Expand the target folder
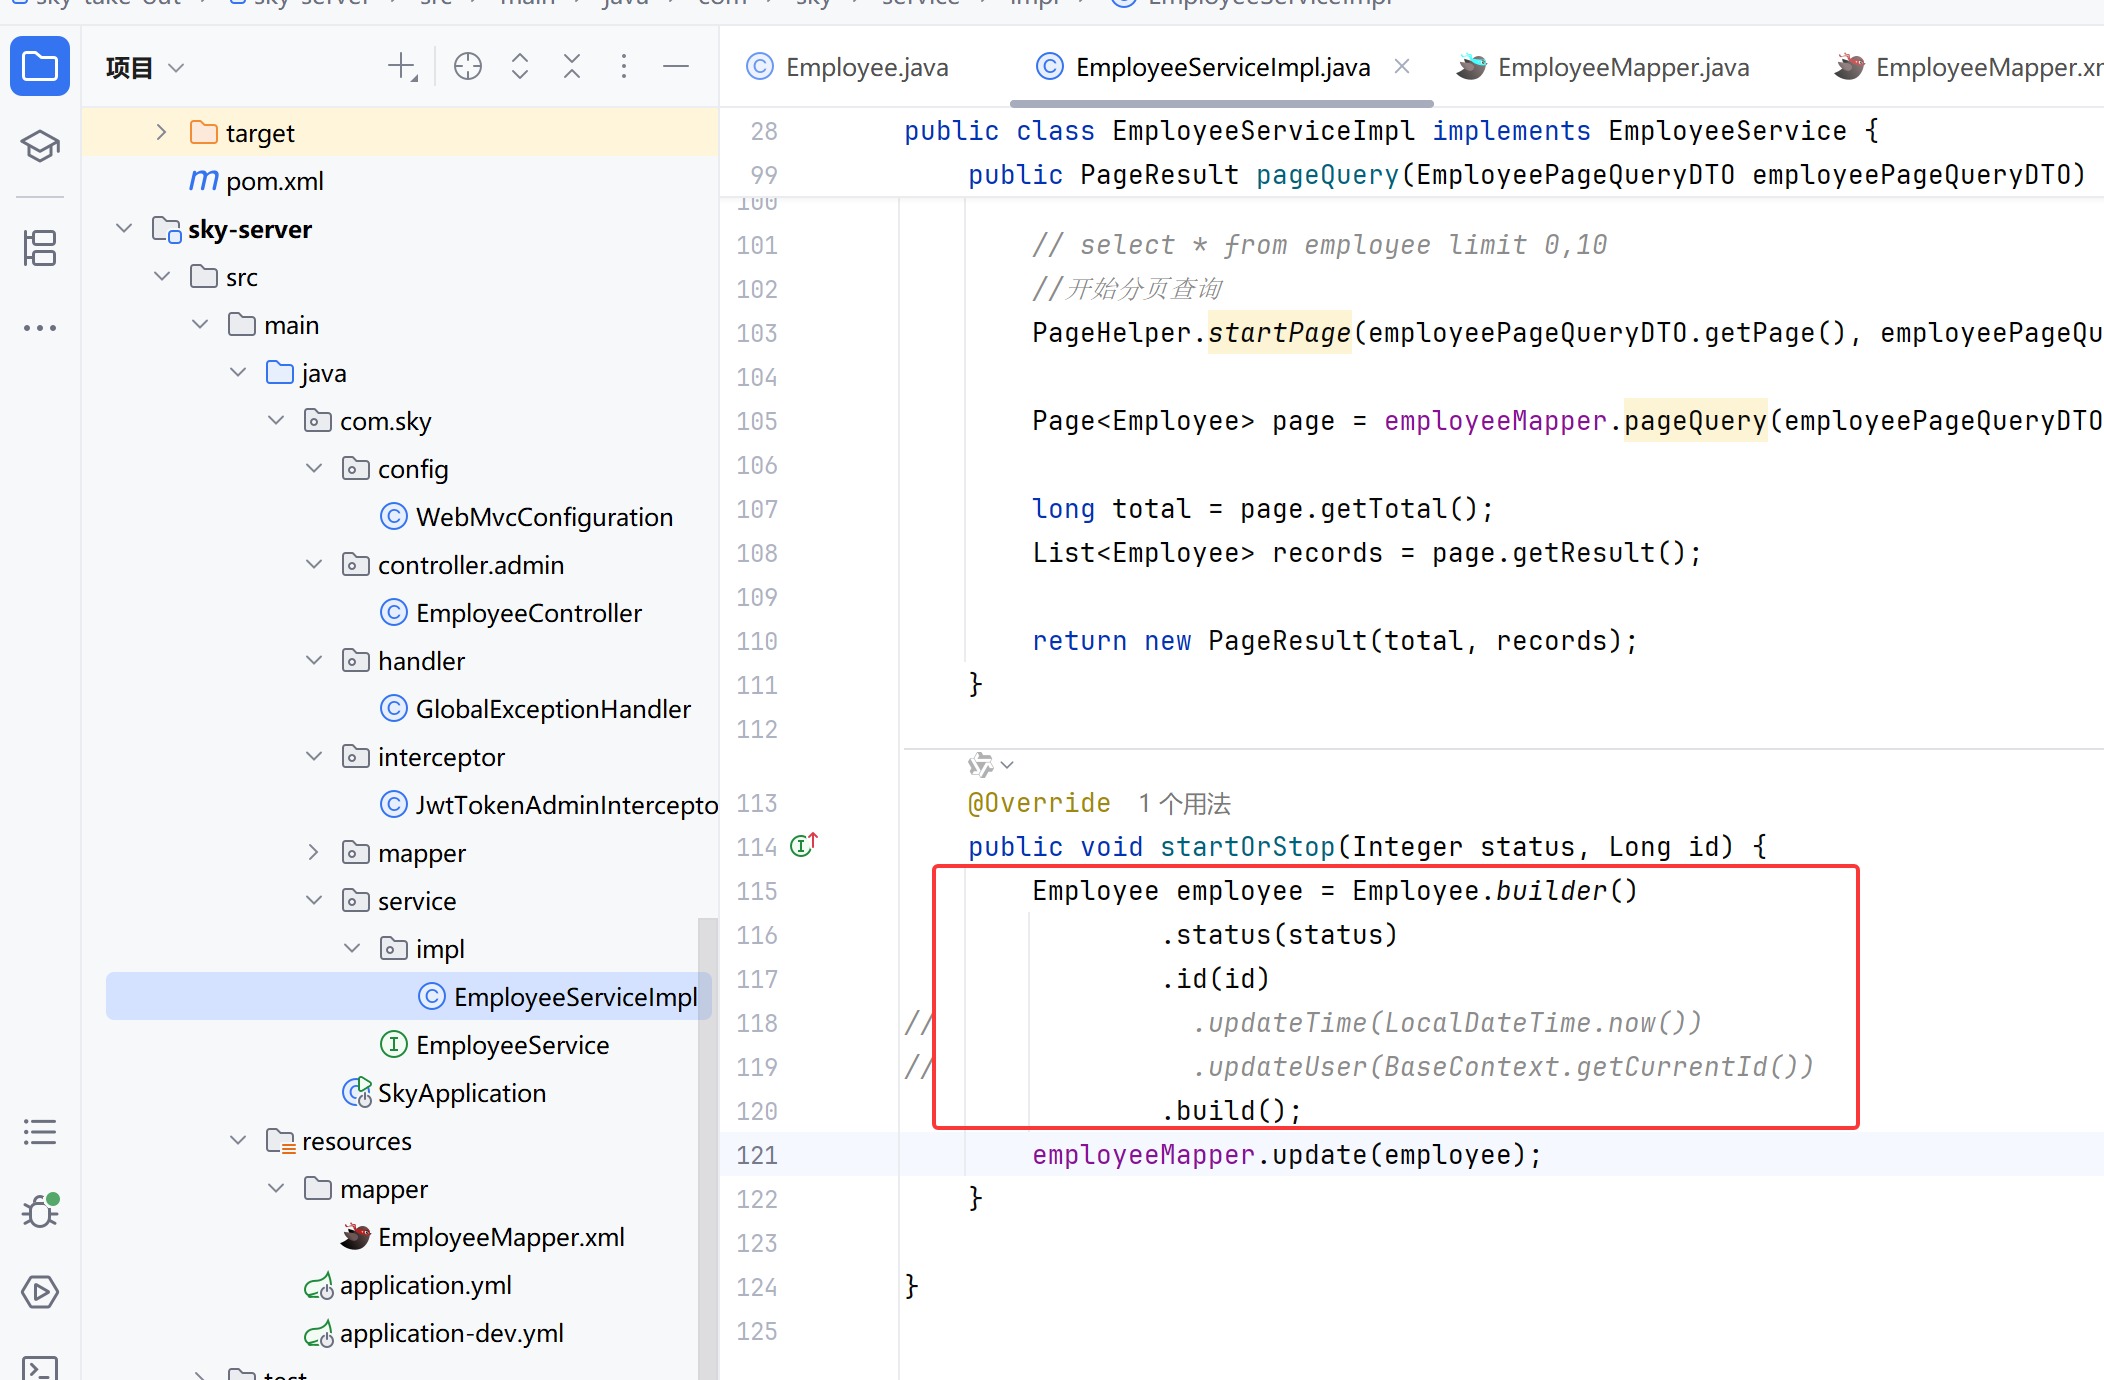 click(x=161, y=132)
